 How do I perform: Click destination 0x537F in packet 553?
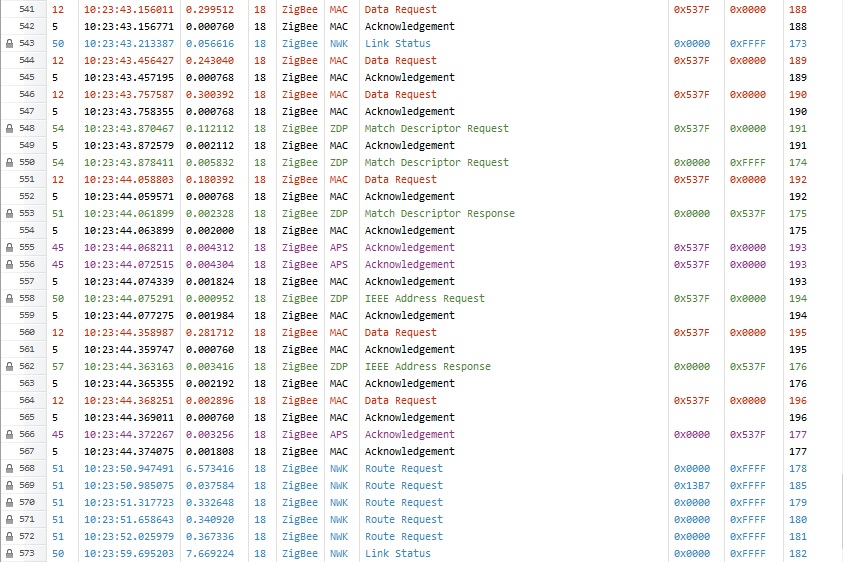pos(747,214)
